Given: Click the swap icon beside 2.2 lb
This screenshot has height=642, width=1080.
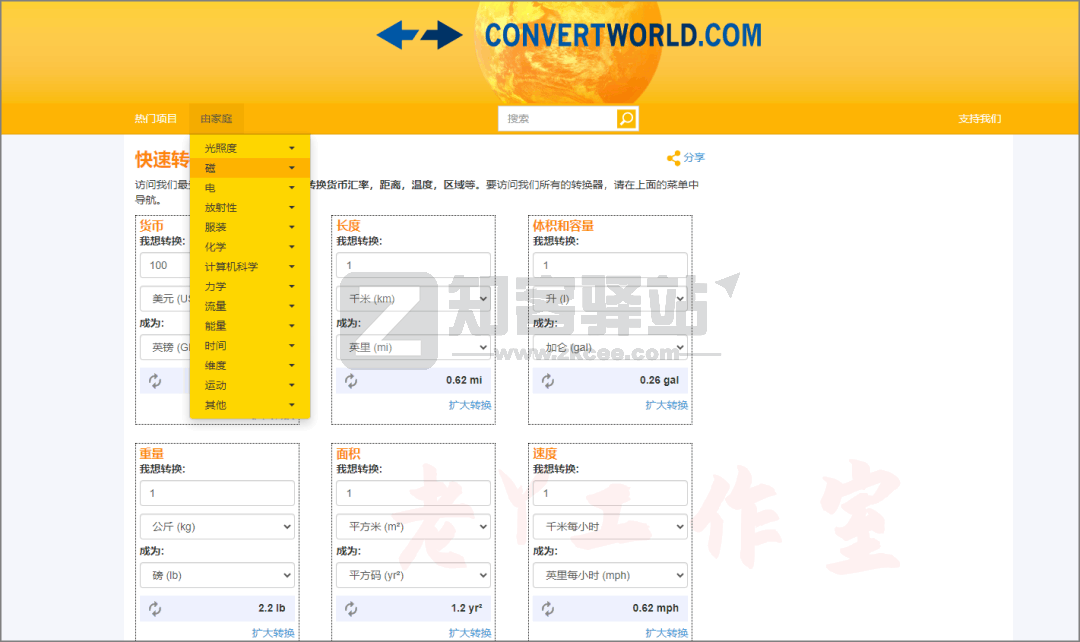Looking at the screenshot, I should [152, 608].
